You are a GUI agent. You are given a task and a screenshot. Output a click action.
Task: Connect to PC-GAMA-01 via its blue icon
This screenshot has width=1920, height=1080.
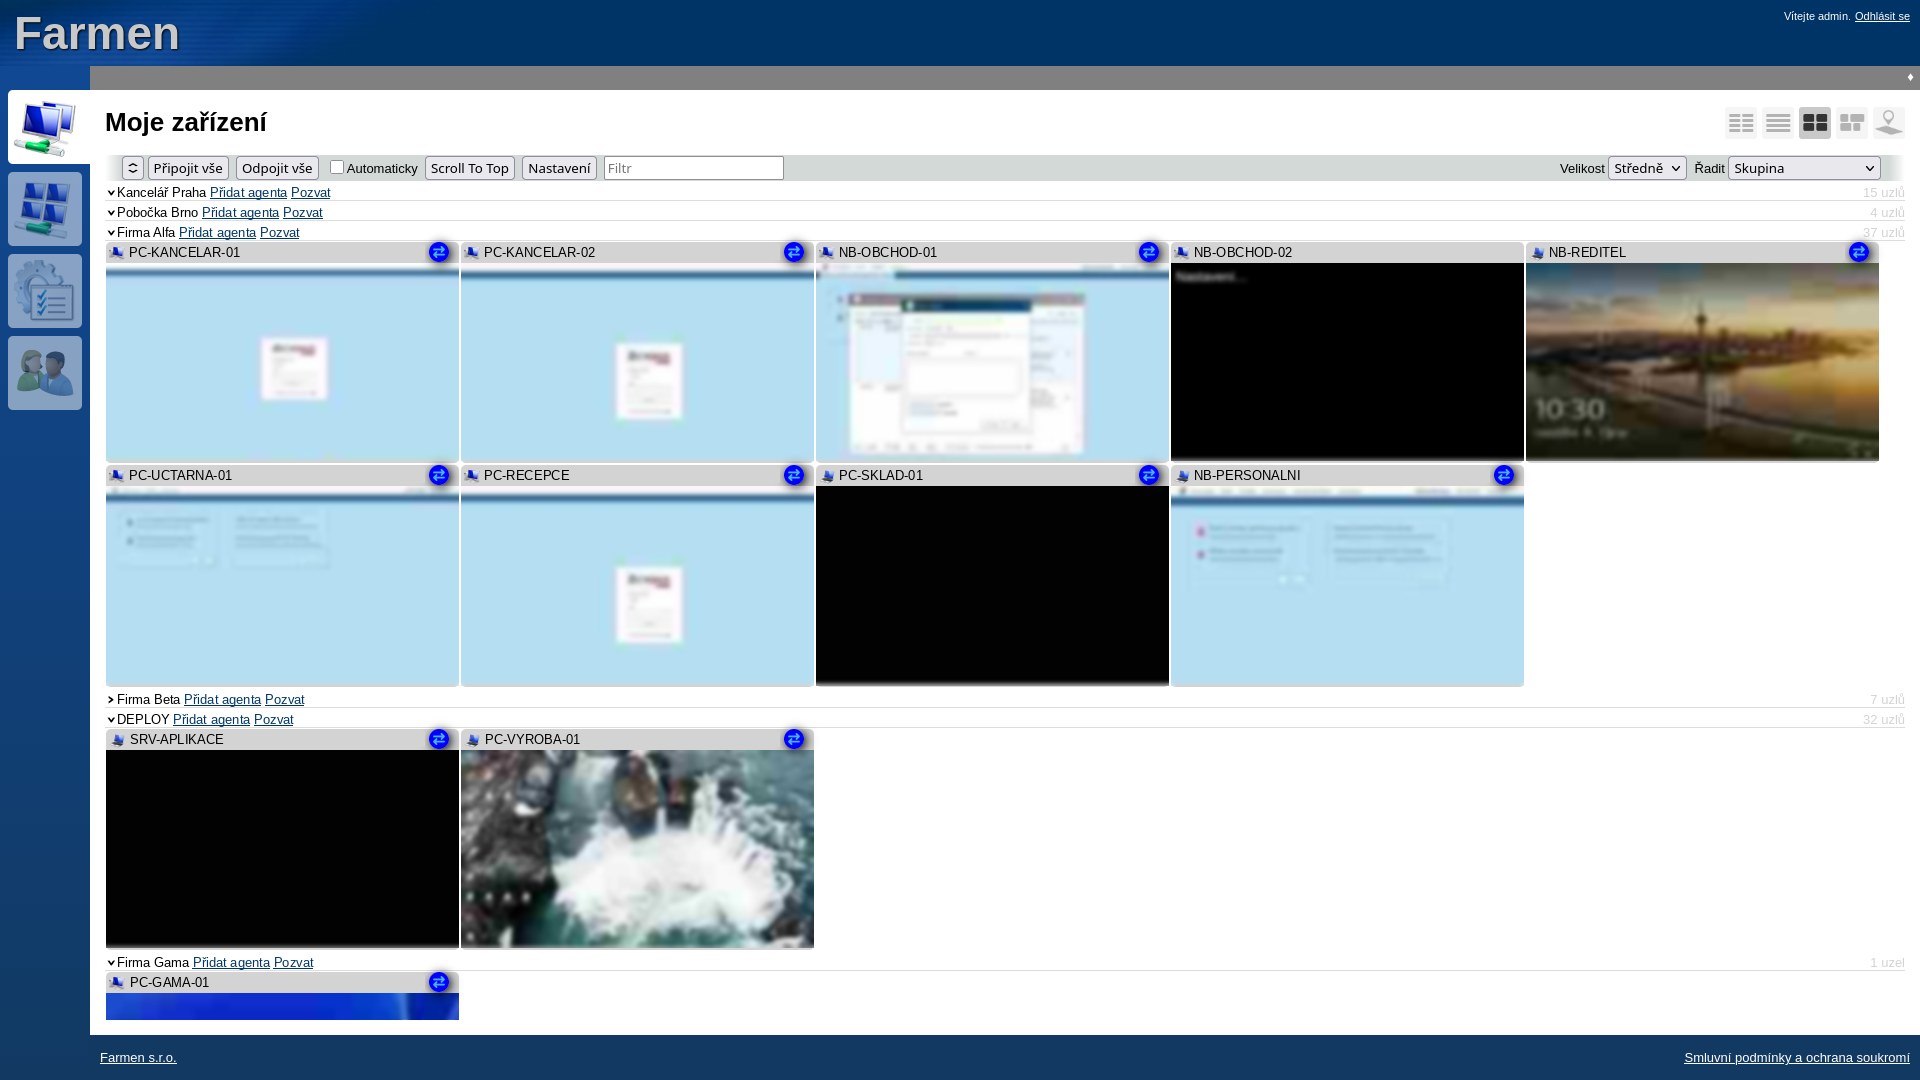[439, 982]
